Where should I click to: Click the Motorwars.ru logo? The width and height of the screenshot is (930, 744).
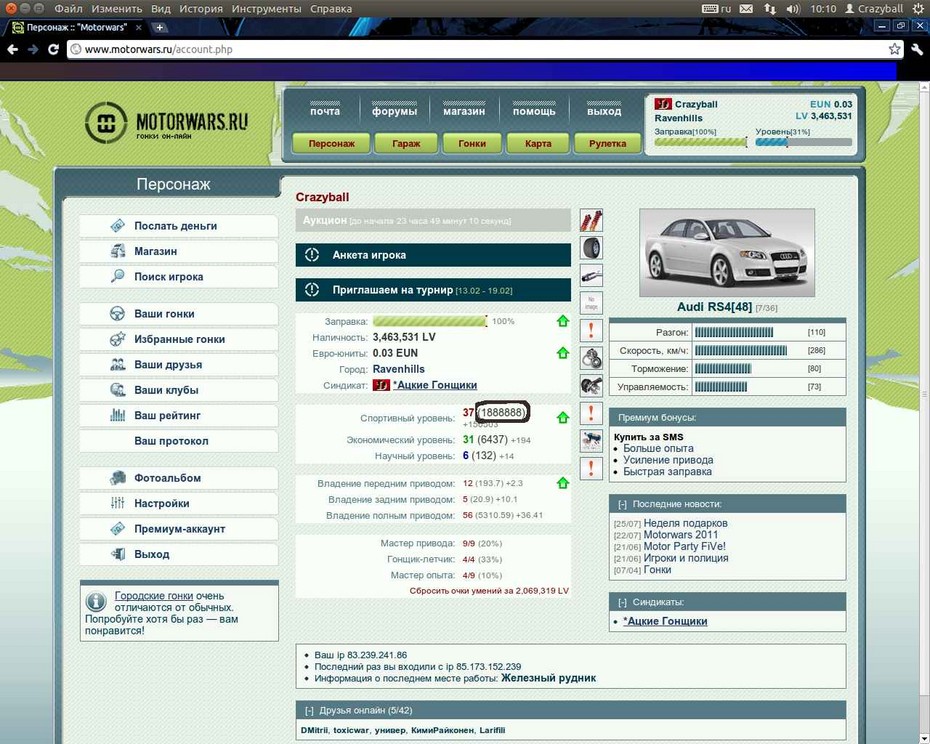click(166, 123)
